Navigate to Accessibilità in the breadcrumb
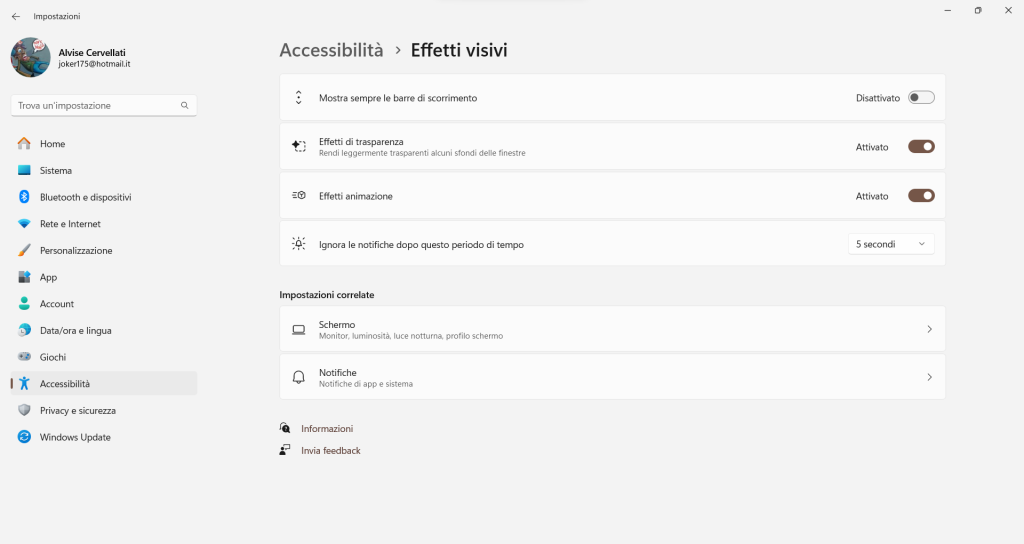 click(331, 50)
